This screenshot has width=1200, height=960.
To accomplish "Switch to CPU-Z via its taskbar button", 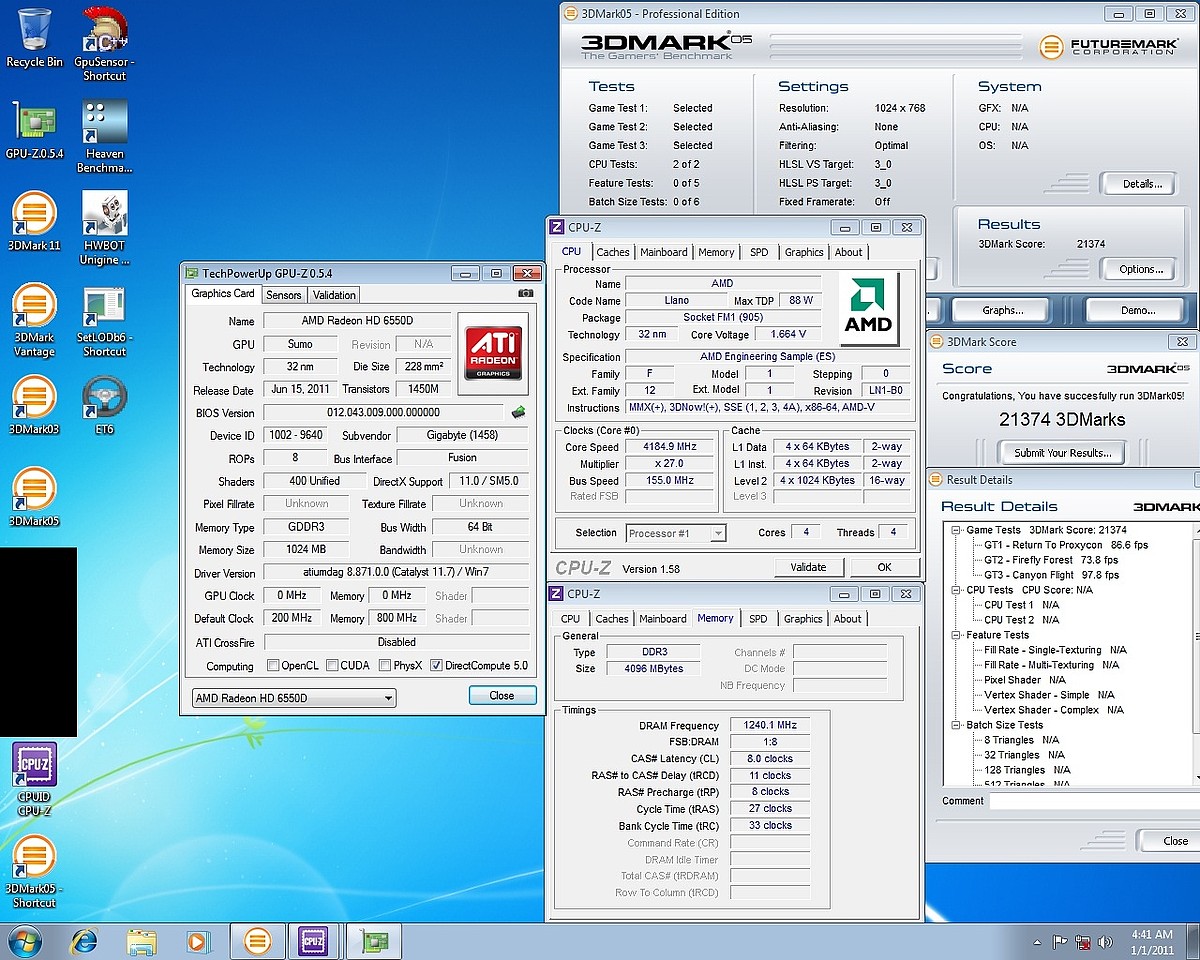I will 314,941.
